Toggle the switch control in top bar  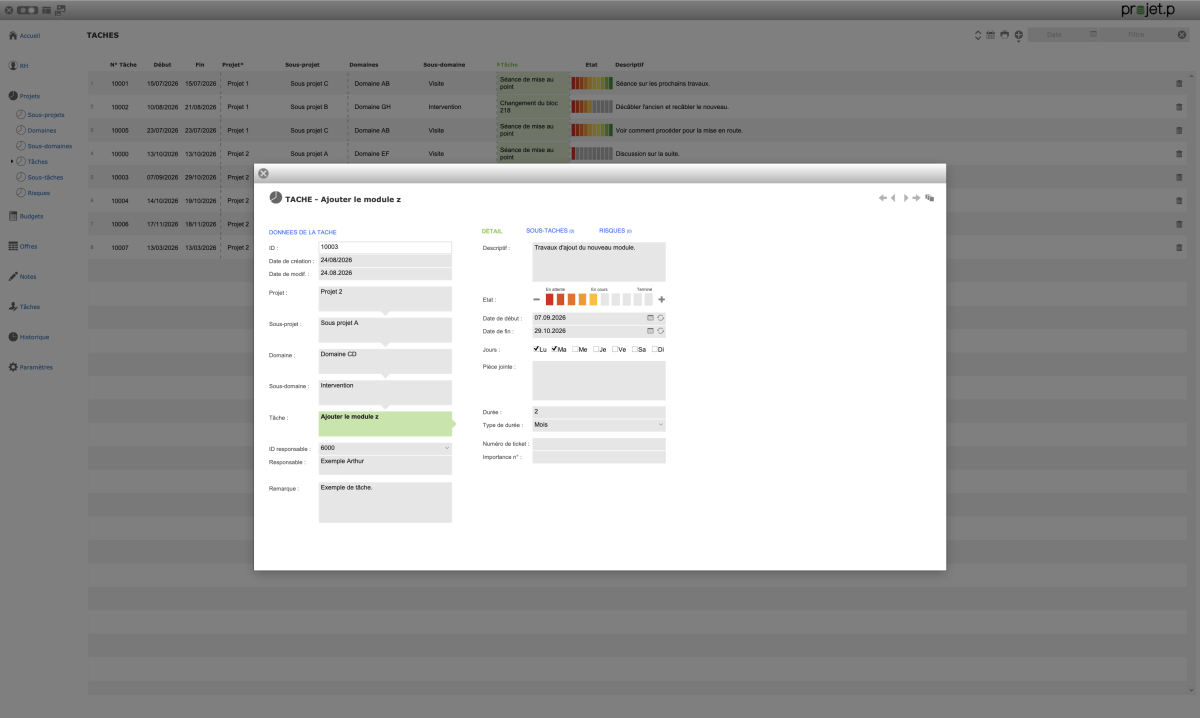click(x=28, y=9)
